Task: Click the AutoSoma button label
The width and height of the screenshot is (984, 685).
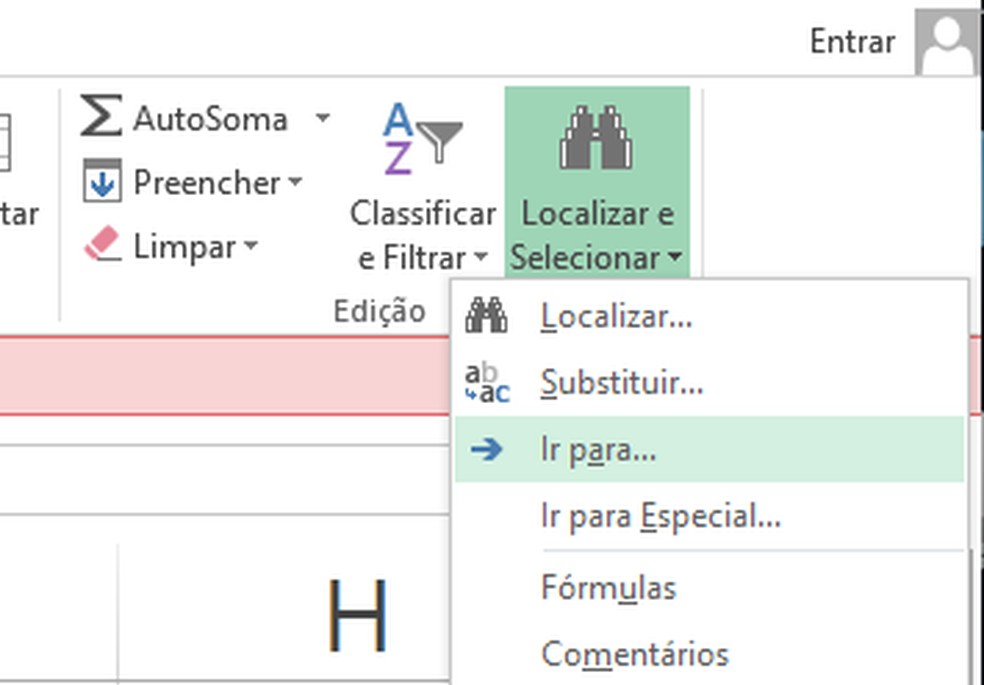Action: click(x=210, y=119)
